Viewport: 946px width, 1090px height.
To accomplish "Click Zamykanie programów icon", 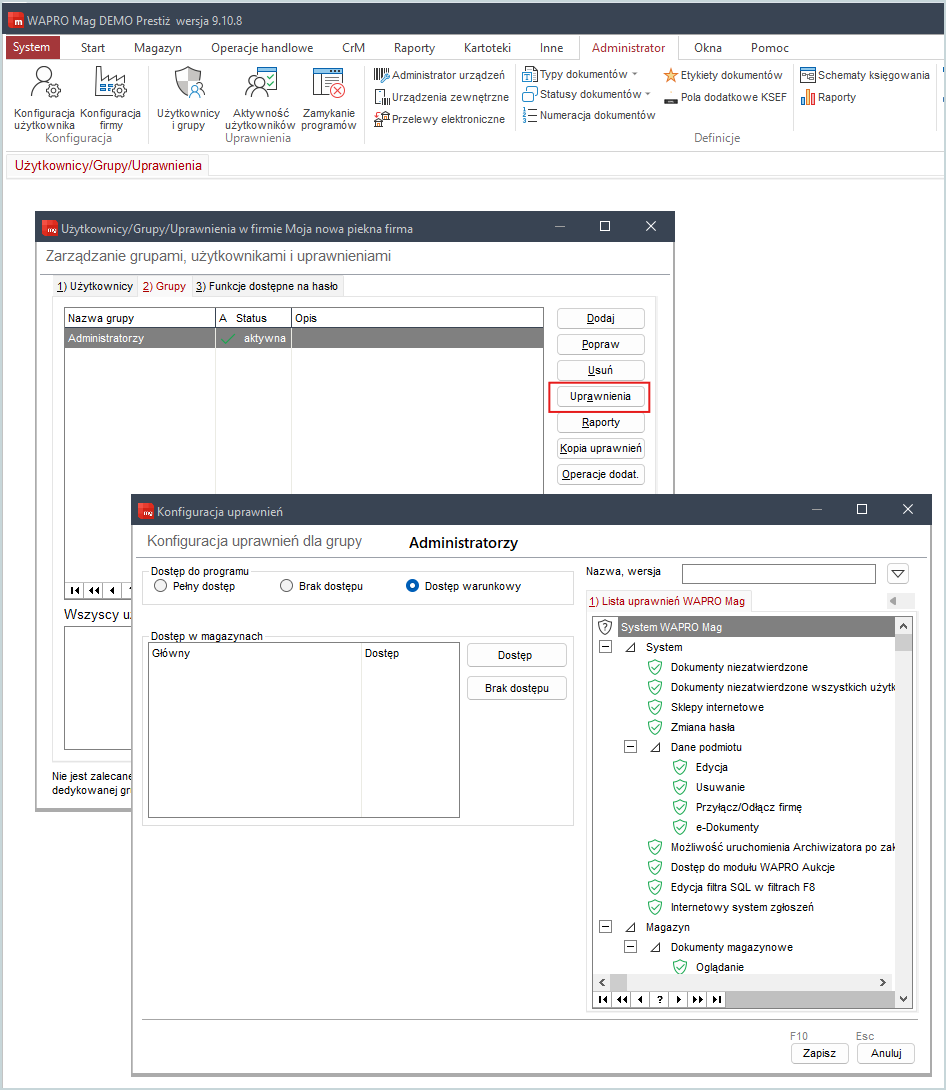I will click(329, 83).
